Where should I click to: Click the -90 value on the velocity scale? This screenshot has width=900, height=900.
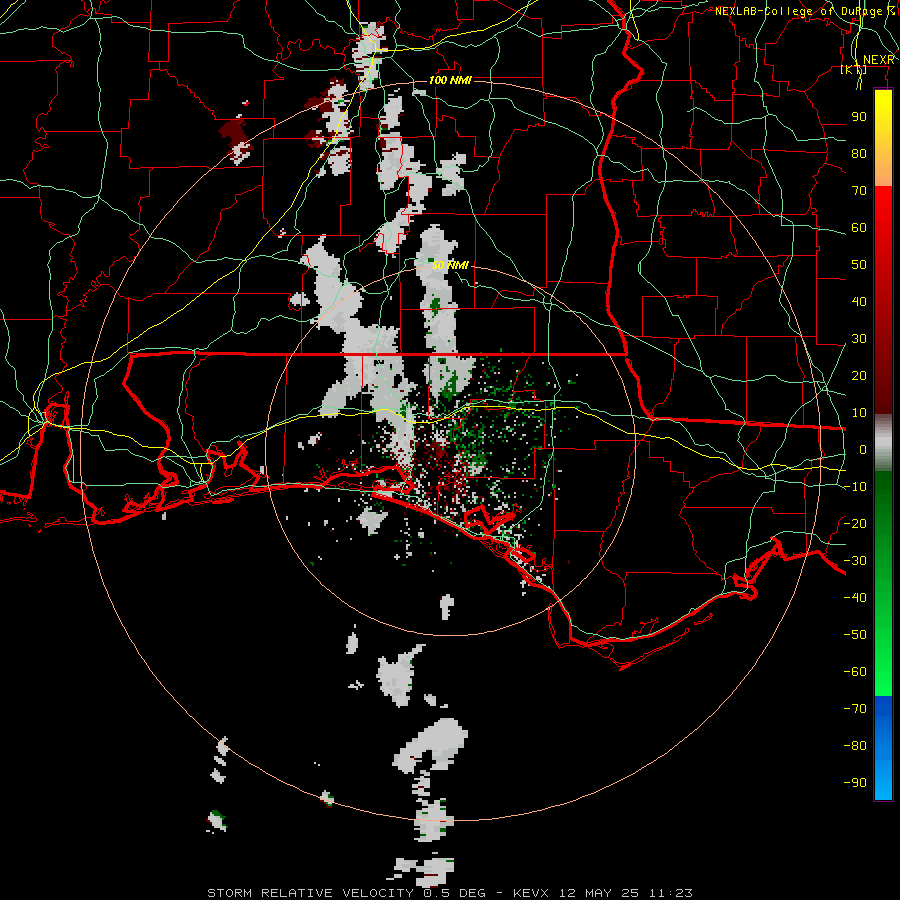pos(855,783)
